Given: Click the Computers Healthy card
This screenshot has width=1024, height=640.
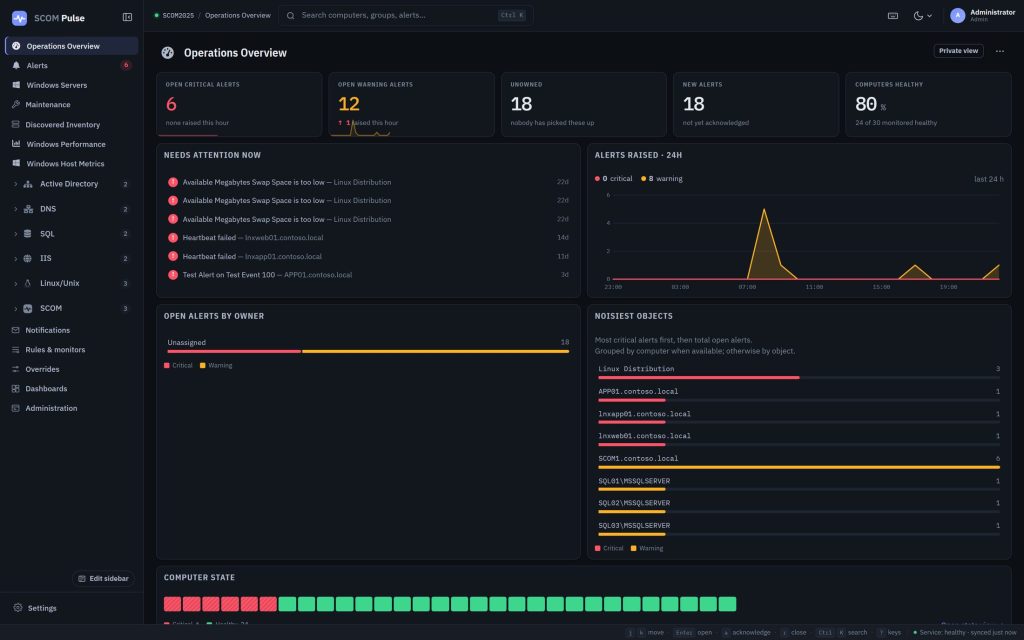Looking at the screenshot, I should click(x=928, y=104).
